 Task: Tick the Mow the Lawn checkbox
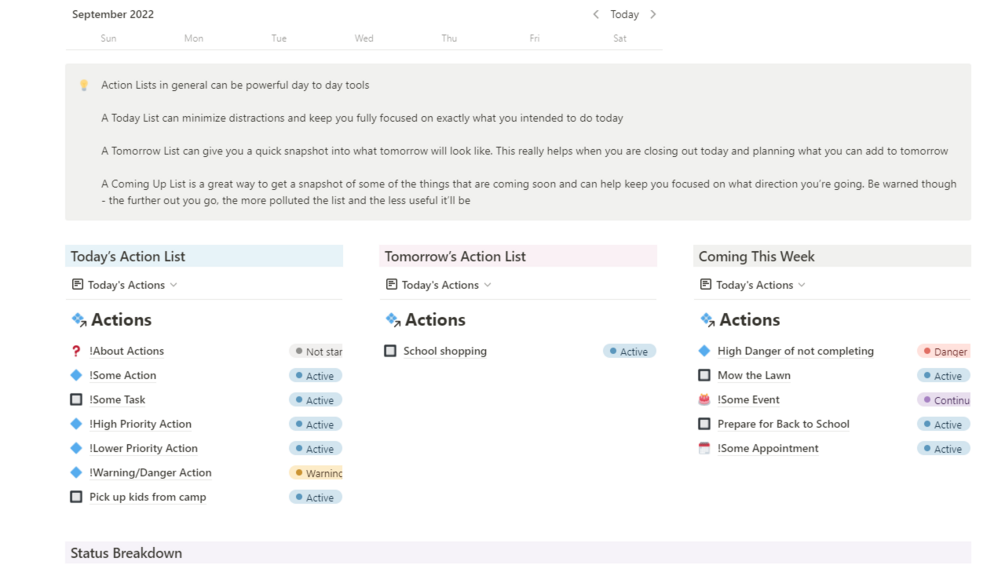click(x=704, y=375)
